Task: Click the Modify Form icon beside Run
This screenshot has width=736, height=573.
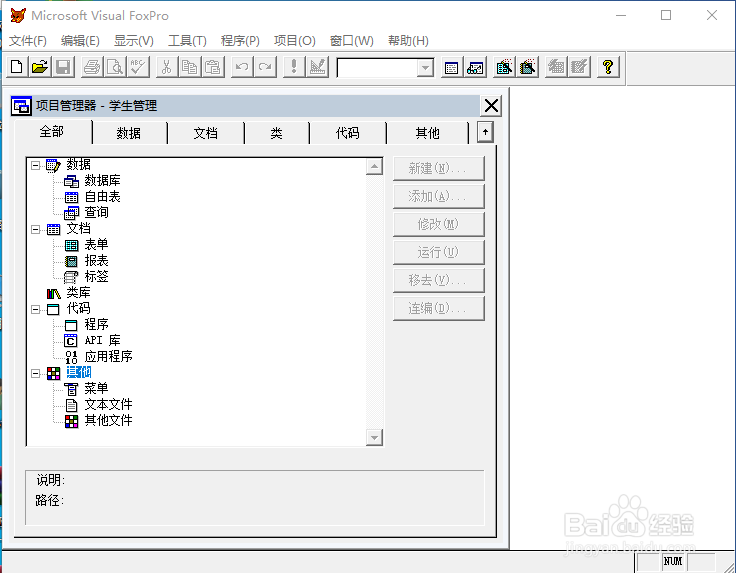Action: click(317, 67)
